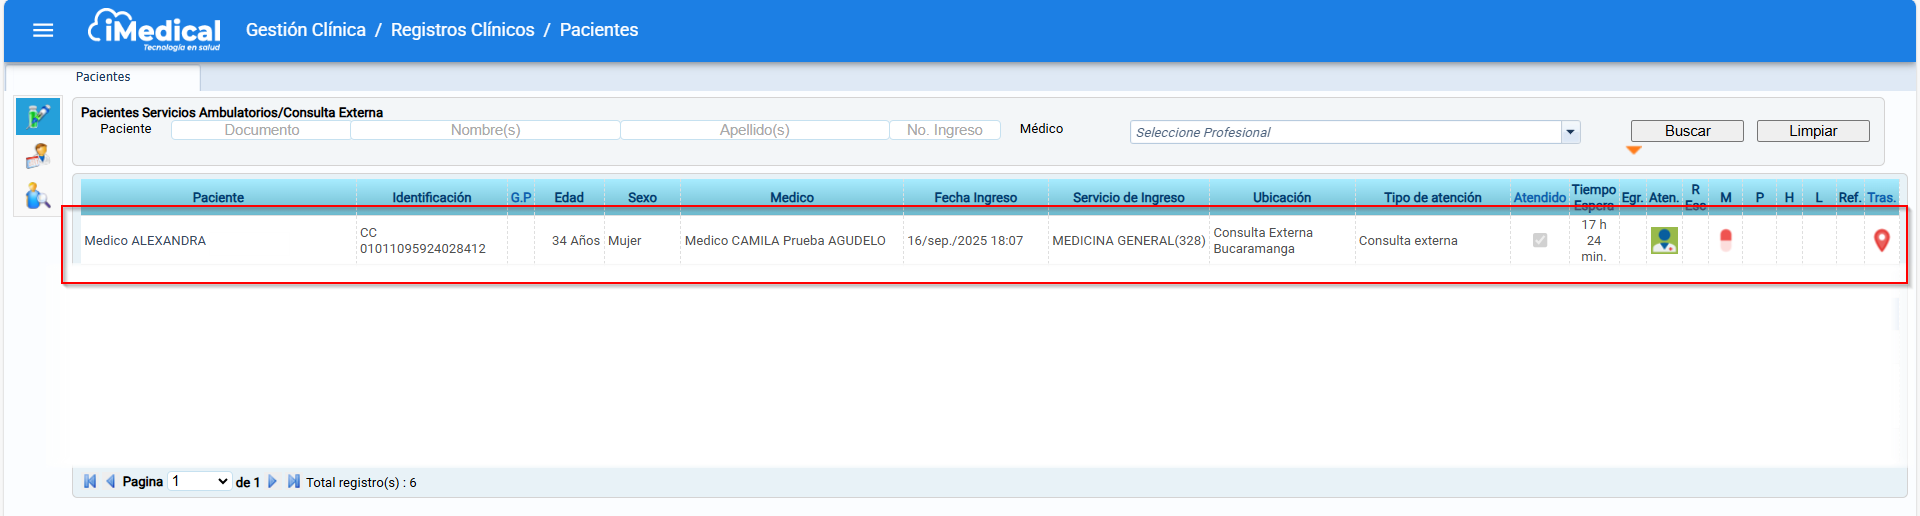
Task: Go to the last page of results
Action: 293,482
